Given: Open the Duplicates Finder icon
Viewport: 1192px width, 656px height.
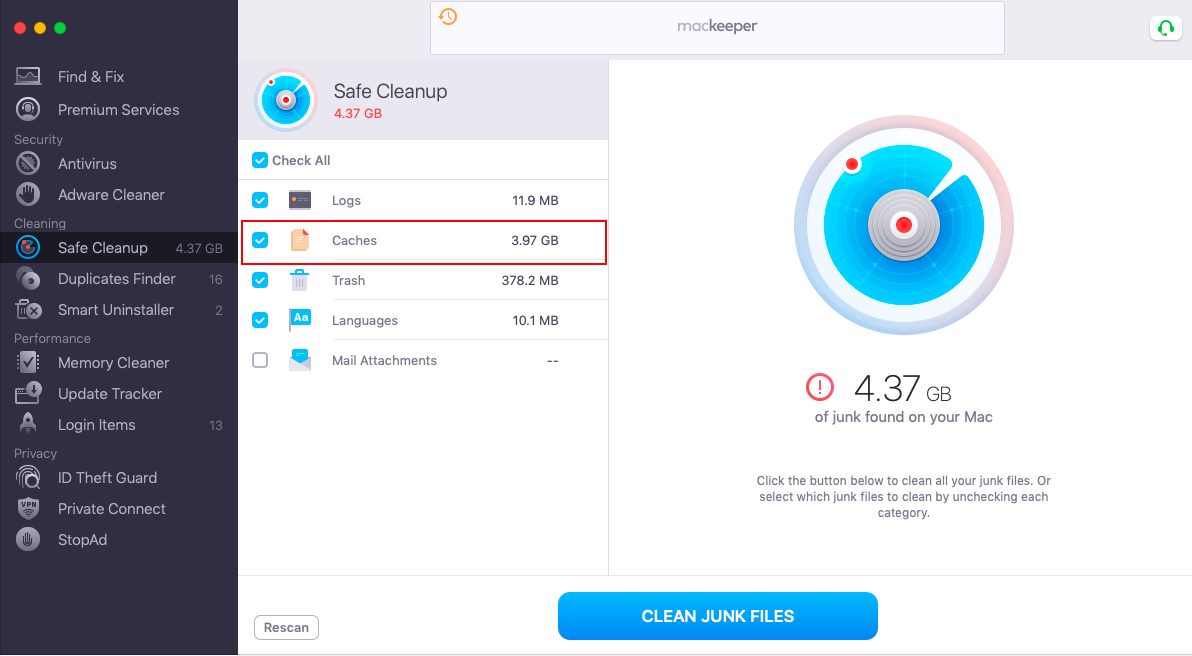Looking at the screenshot, I should (x=28, y=279).
